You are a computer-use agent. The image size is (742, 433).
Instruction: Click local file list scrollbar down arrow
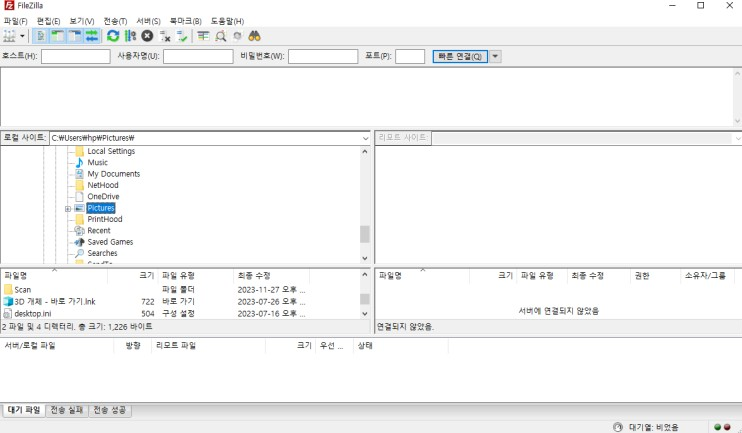click(364, 314)
